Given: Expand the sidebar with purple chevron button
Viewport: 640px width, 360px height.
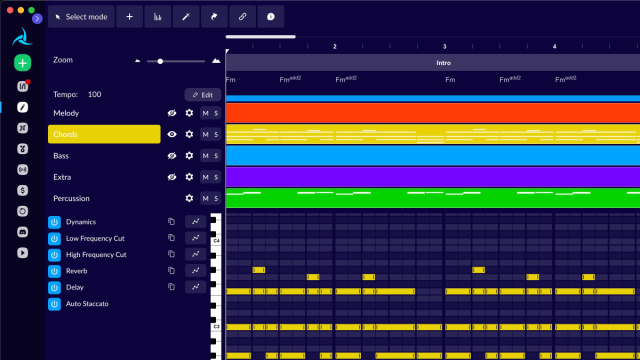Looking at the screenshot, I should [x=37, y=18].
